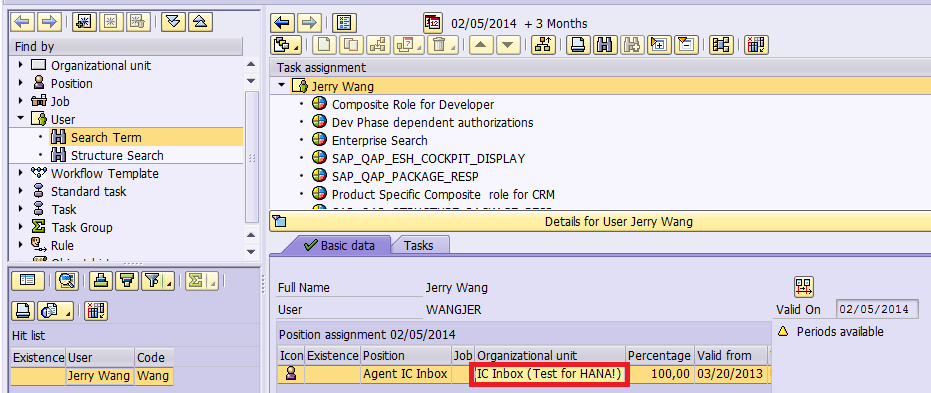931x393 pixels.
Task: Open layout settings in hit list toolbar
Action: (x=96, y=310)
